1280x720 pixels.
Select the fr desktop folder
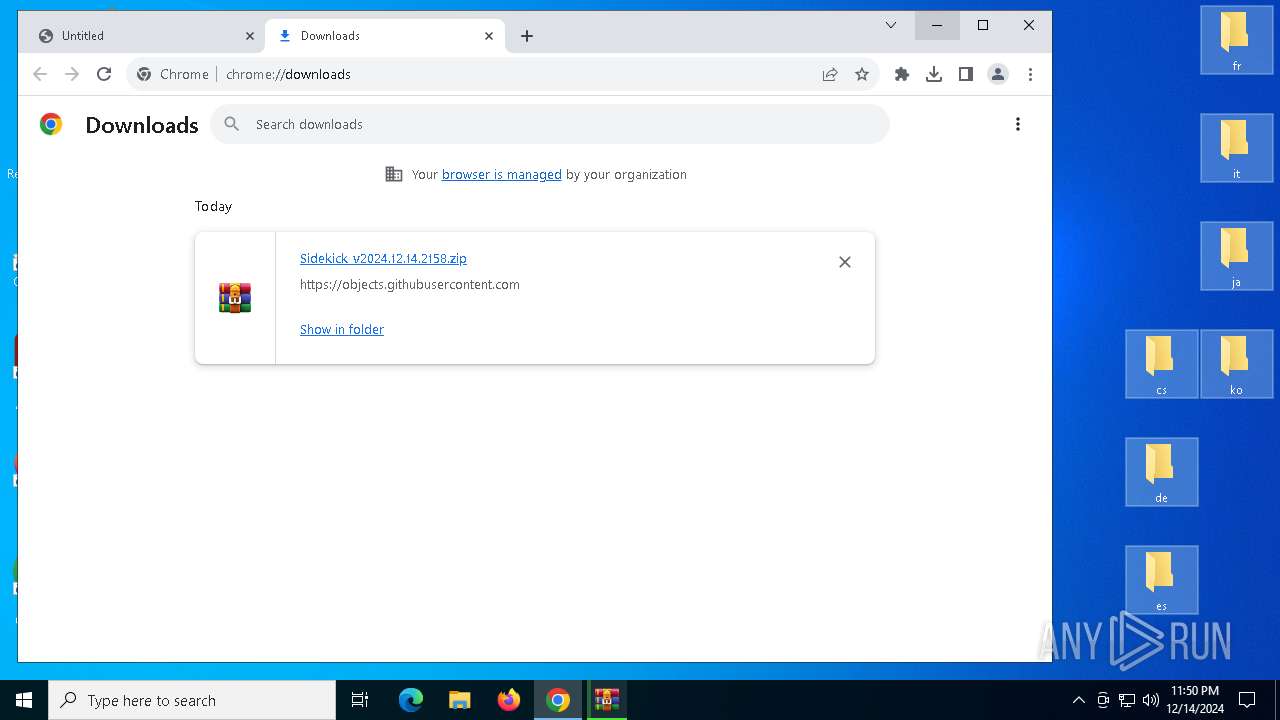click(1236, 39)
